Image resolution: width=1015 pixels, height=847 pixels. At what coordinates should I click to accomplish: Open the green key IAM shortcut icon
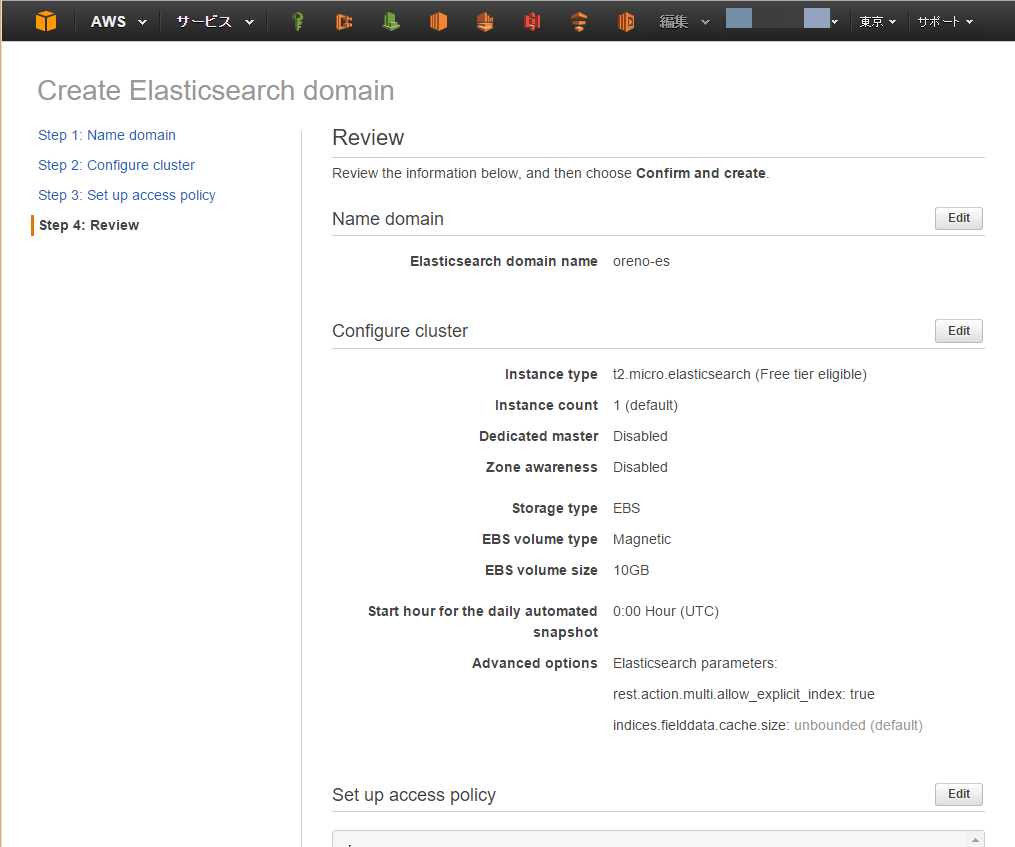298,21
